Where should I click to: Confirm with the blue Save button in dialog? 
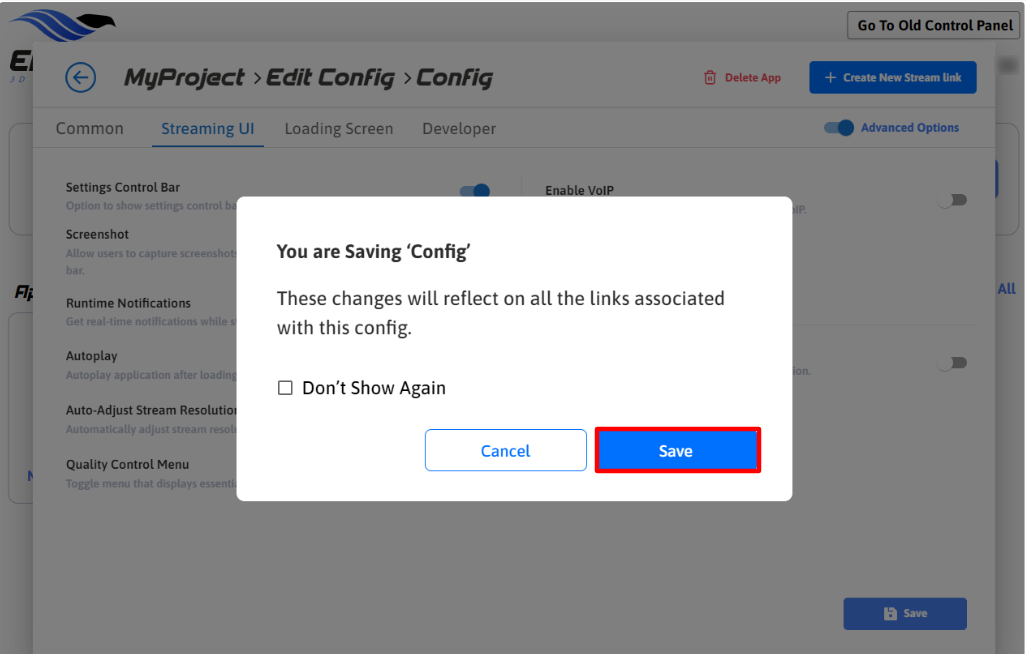click(677, 451)
